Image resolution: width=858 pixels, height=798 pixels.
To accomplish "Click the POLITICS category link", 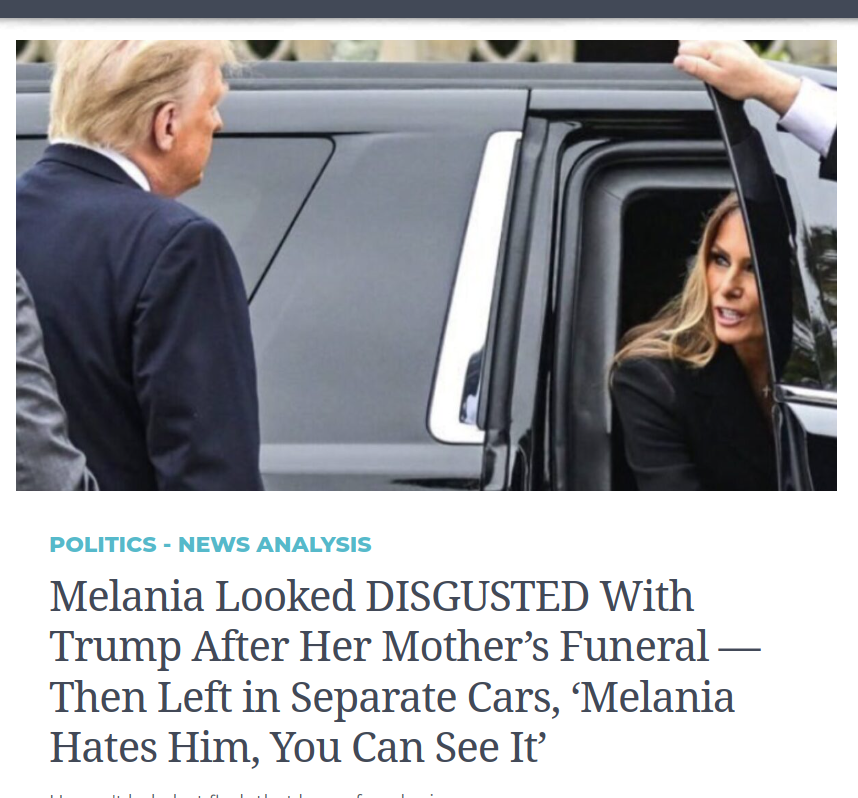I will tap(103, 545).
